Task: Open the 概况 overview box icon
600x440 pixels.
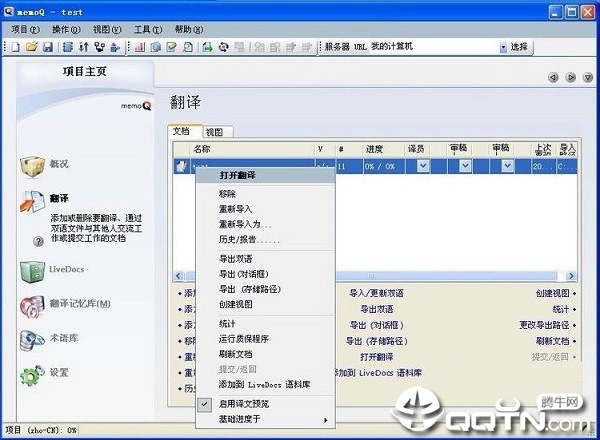Action: pyautogui.click(x=32, y=166)
